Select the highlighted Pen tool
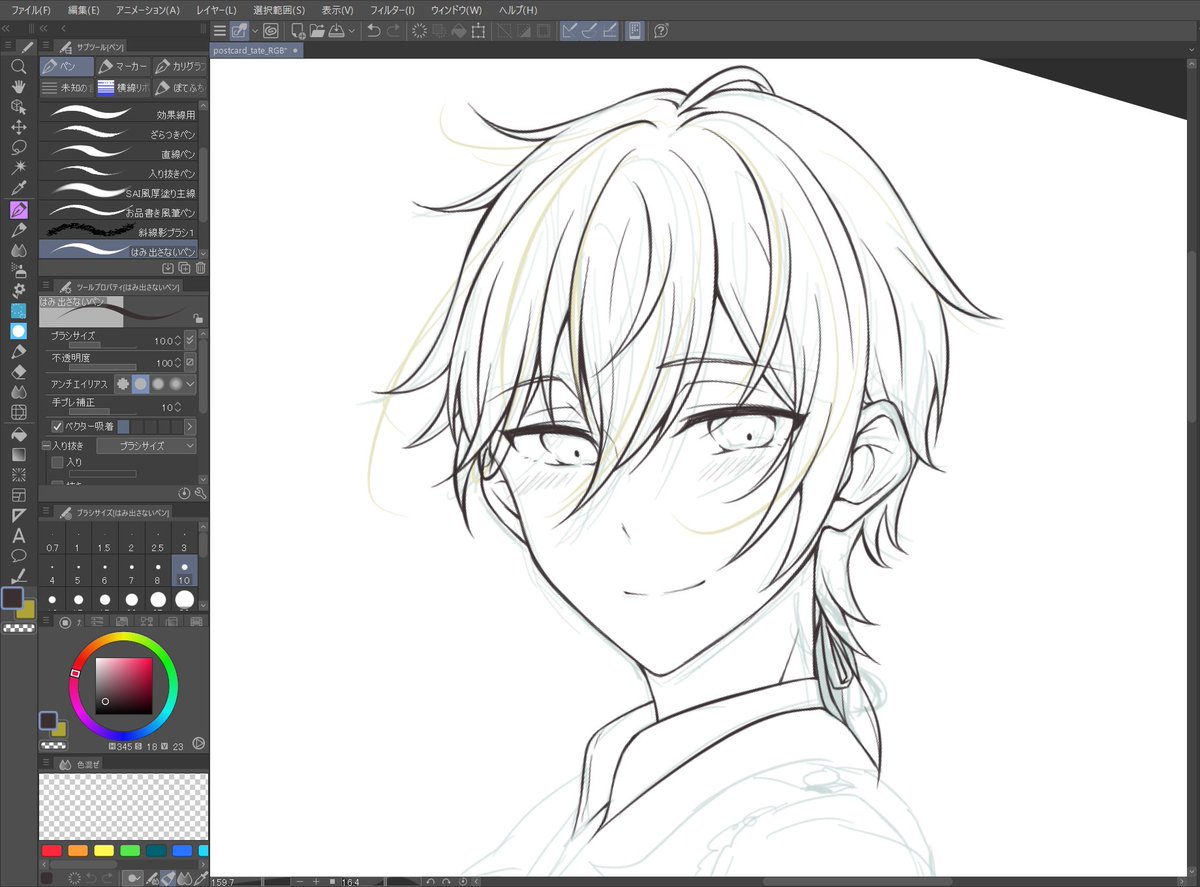The width and height of the screenshot is (1200, 887). pos(18,210)
